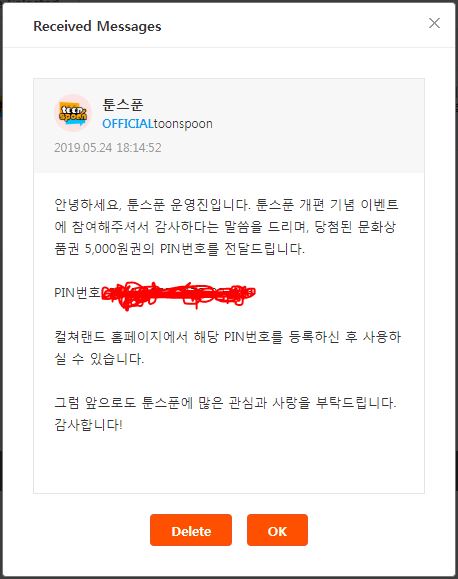
Task: Confirm the message with OK
Action: 277,530
